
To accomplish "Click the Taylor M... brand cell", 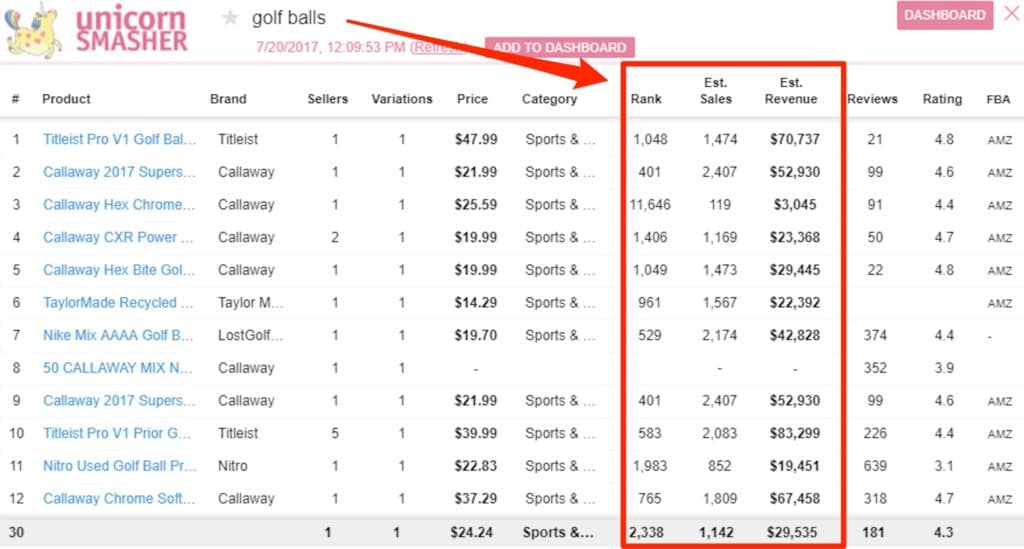I will point(251,302).
